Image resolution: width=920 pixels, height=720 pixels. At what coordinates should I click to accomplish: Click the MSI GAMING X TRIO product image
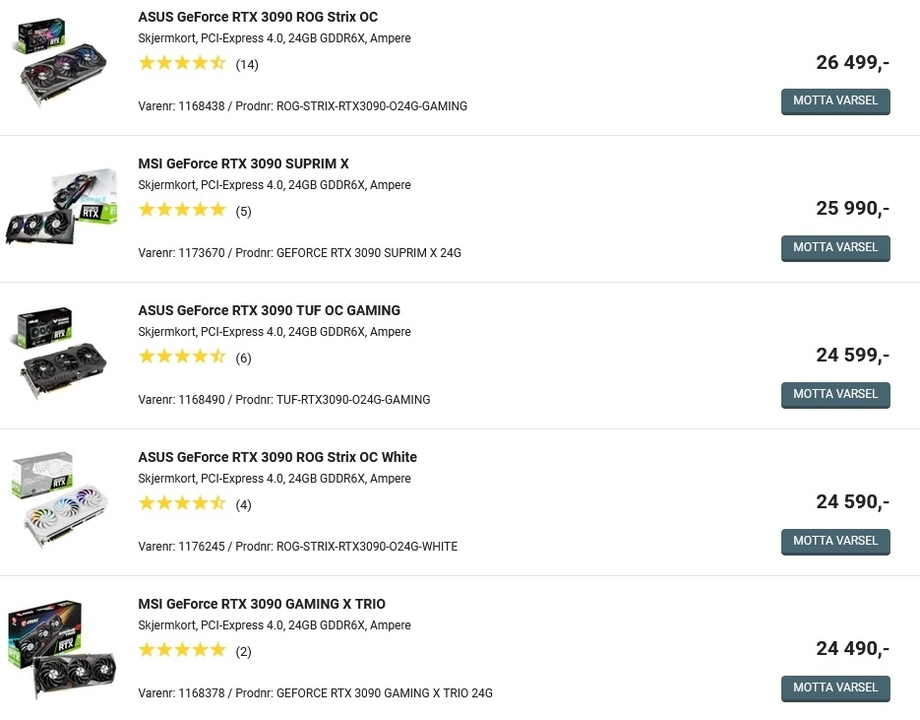(x=60, y=649)
